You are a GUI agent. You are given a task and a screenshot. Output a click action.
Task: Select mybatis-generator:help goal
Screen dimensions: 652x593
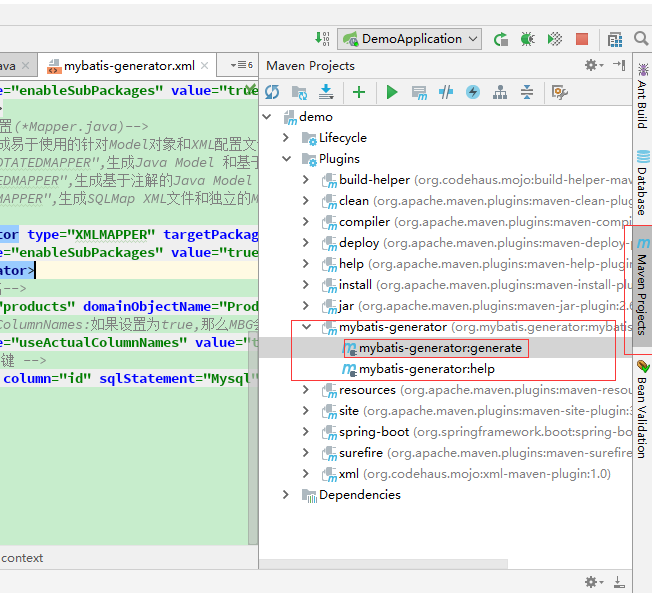pos(426,369)
